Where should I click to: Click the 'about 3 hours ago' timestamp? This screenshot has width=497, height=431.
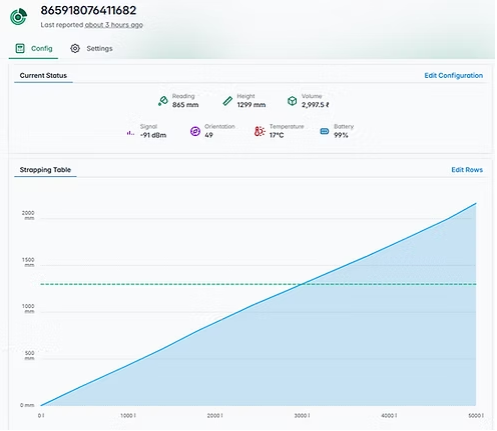114,25
